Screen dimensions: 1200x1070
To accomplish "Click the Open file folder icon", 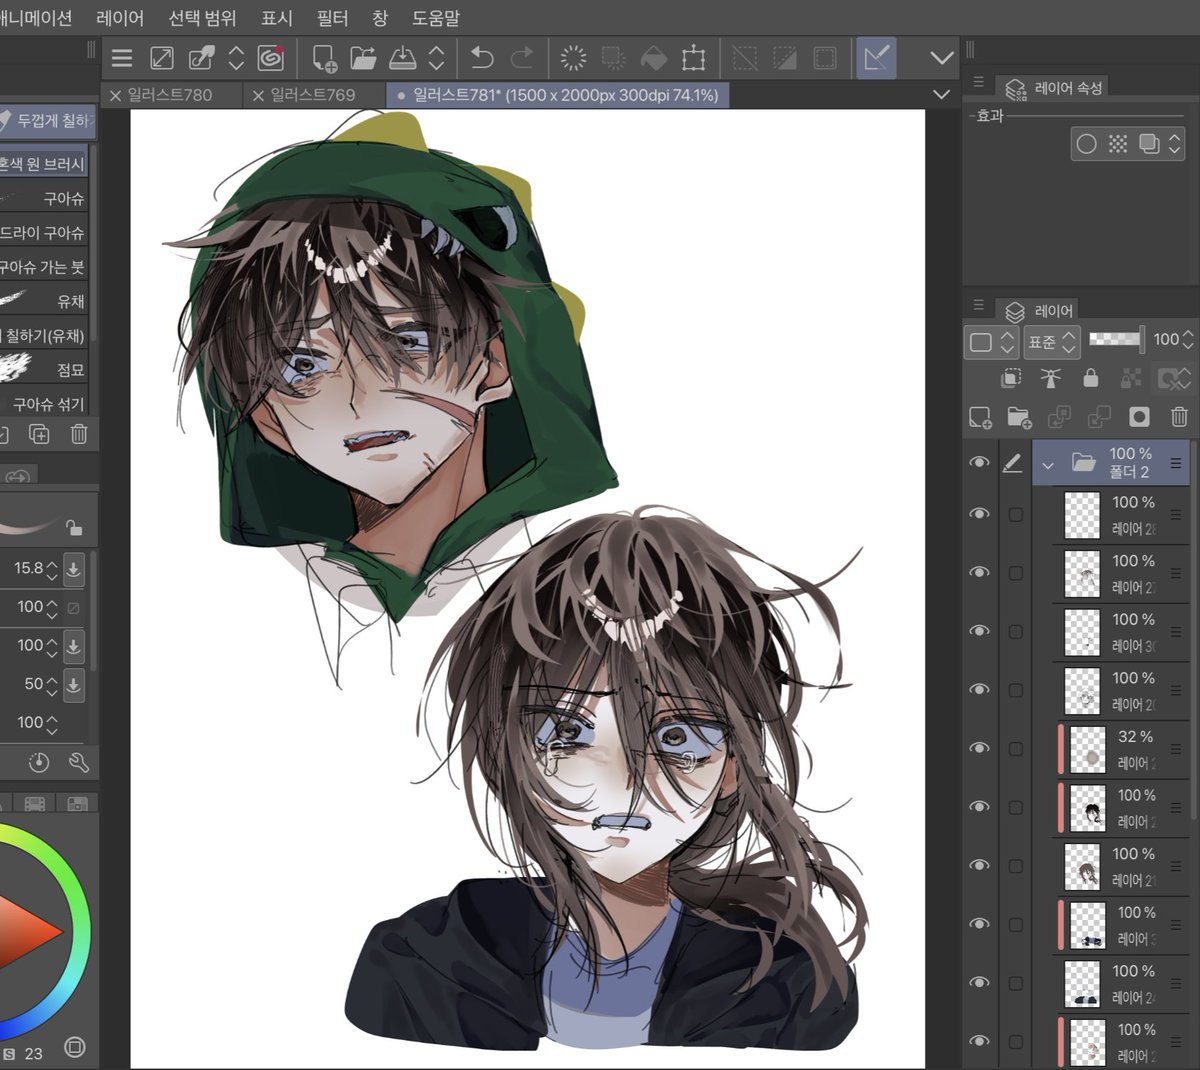I will (363, 59).
